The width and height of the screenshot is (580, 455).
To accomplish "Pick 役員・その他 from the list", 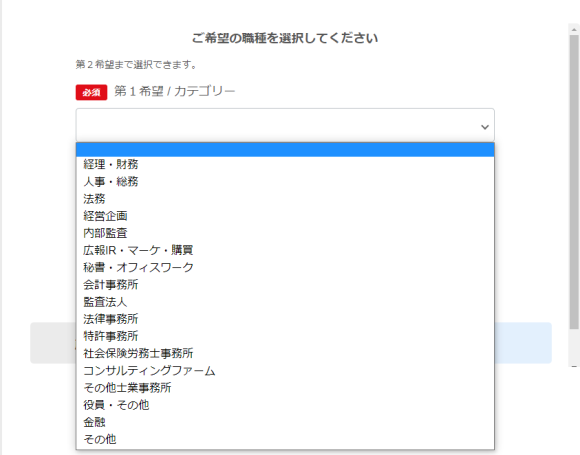I will click(285, 405).
